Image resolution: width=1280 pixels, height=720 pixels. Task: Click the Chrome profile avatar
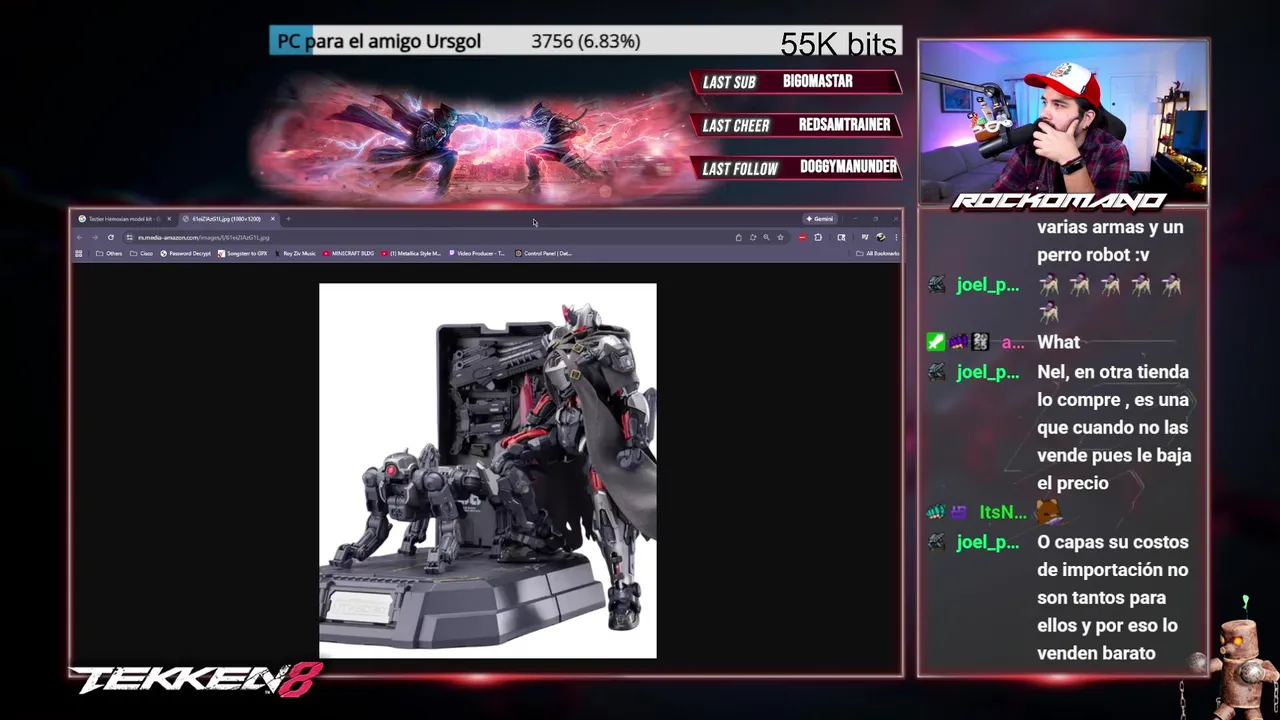coord(880,237)
